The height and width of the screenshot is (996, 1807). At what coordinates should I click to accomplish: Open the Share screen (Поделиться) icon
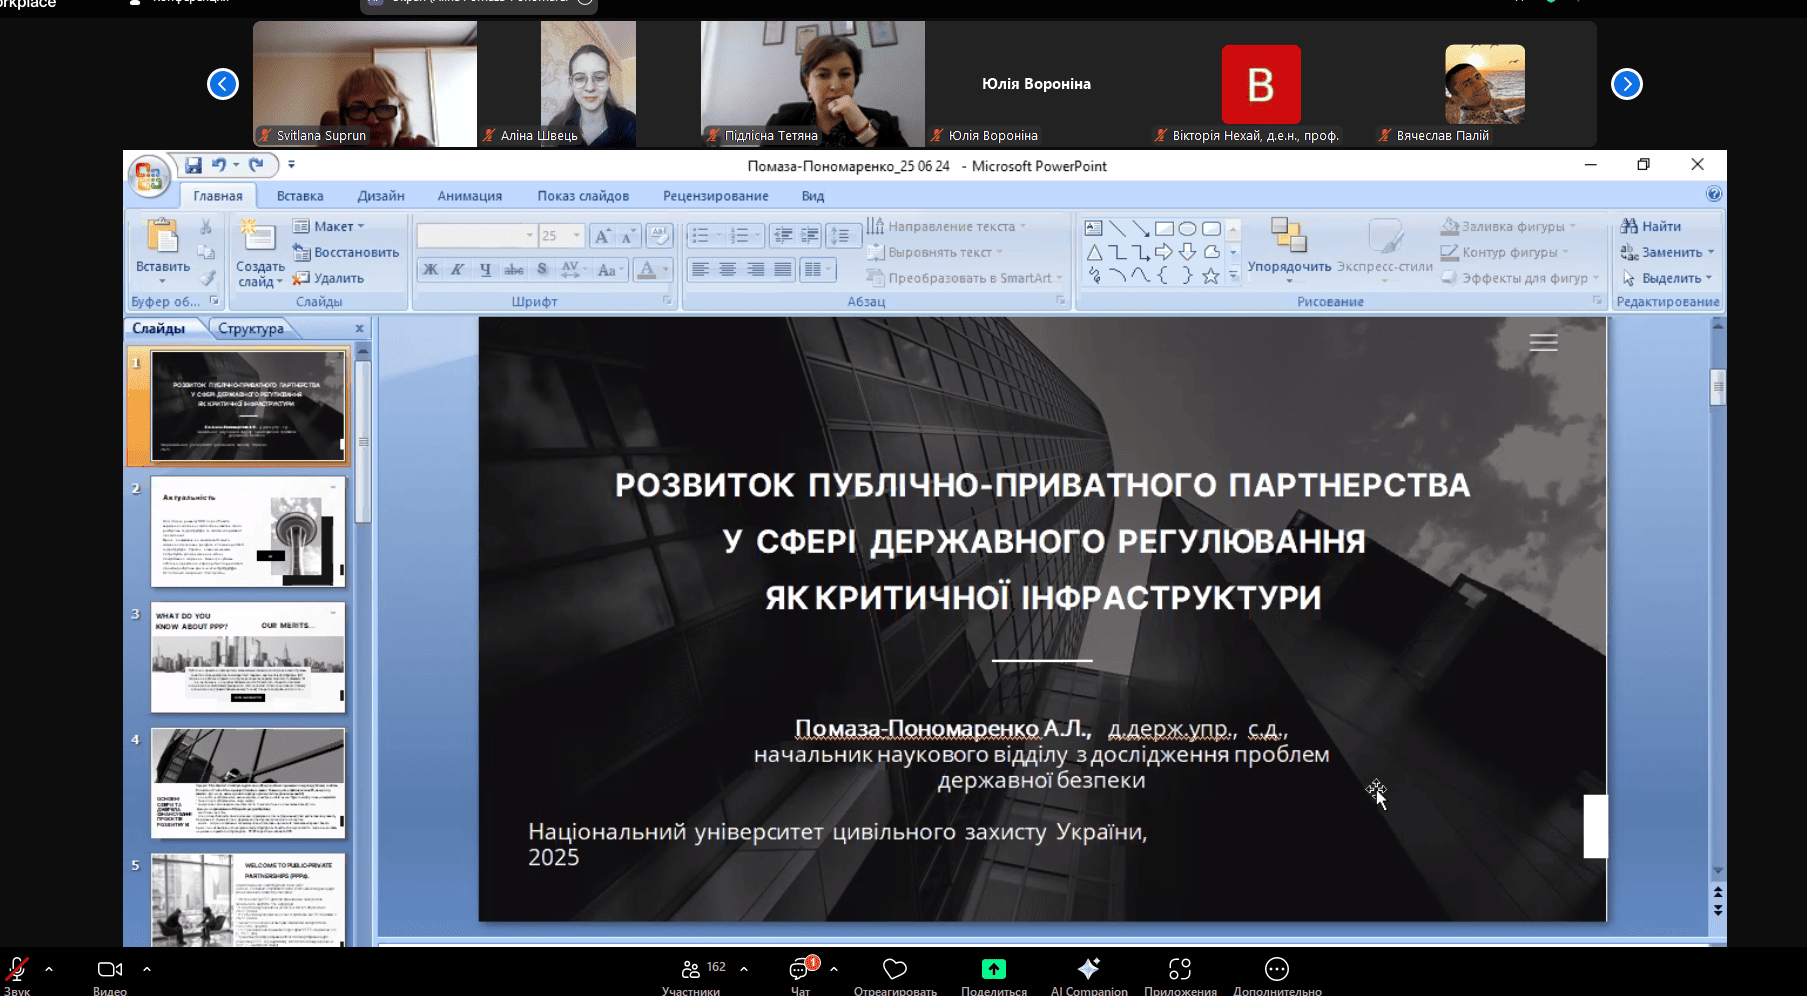(x=993, y=969)
